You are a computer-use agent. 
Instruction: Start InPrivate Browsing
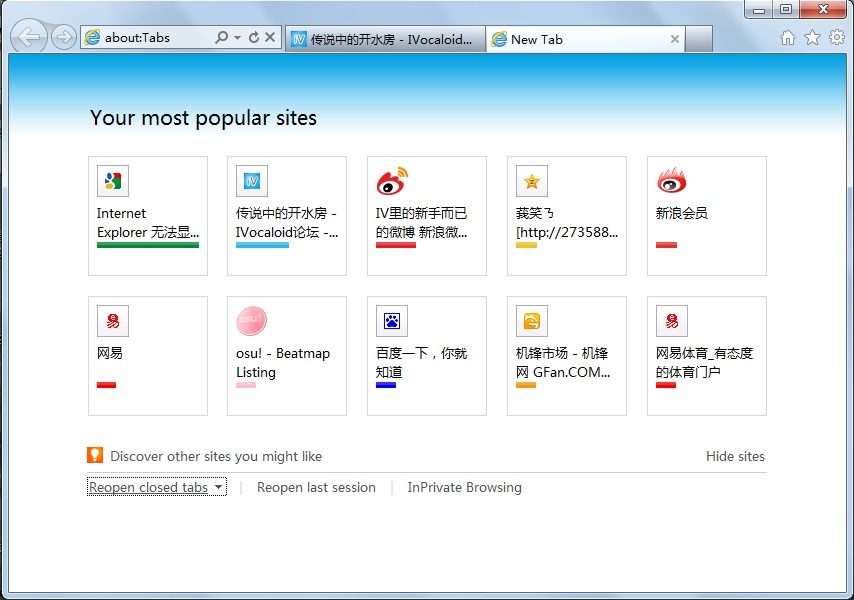(465, 487)
